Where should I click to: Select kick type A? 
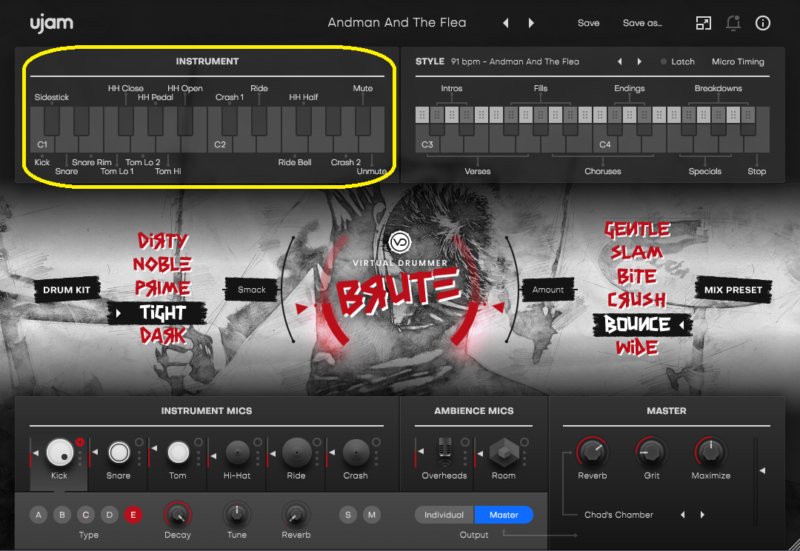38,515
